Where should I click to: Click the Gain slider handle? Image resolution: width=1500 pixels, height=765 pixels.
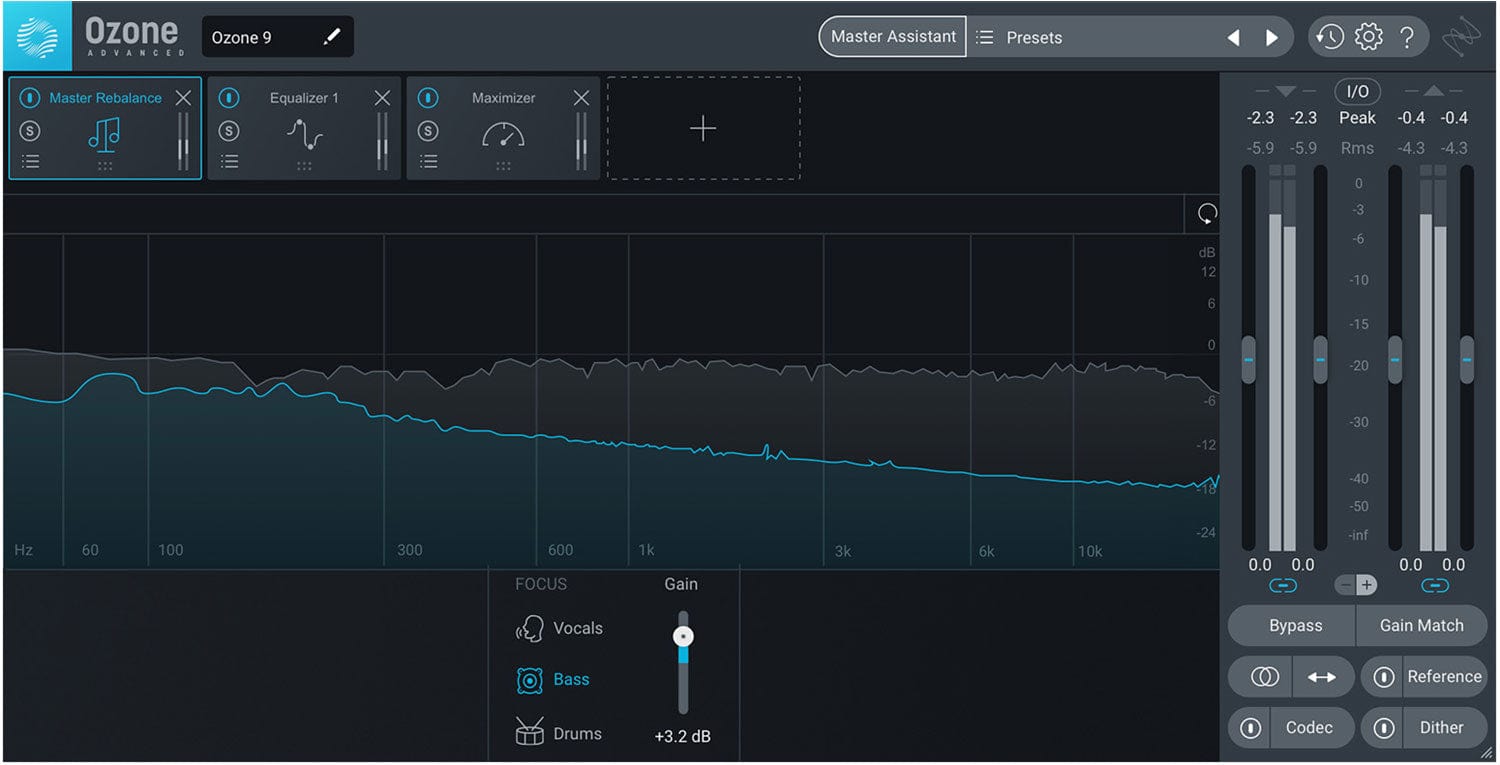(x=683, y=636)
